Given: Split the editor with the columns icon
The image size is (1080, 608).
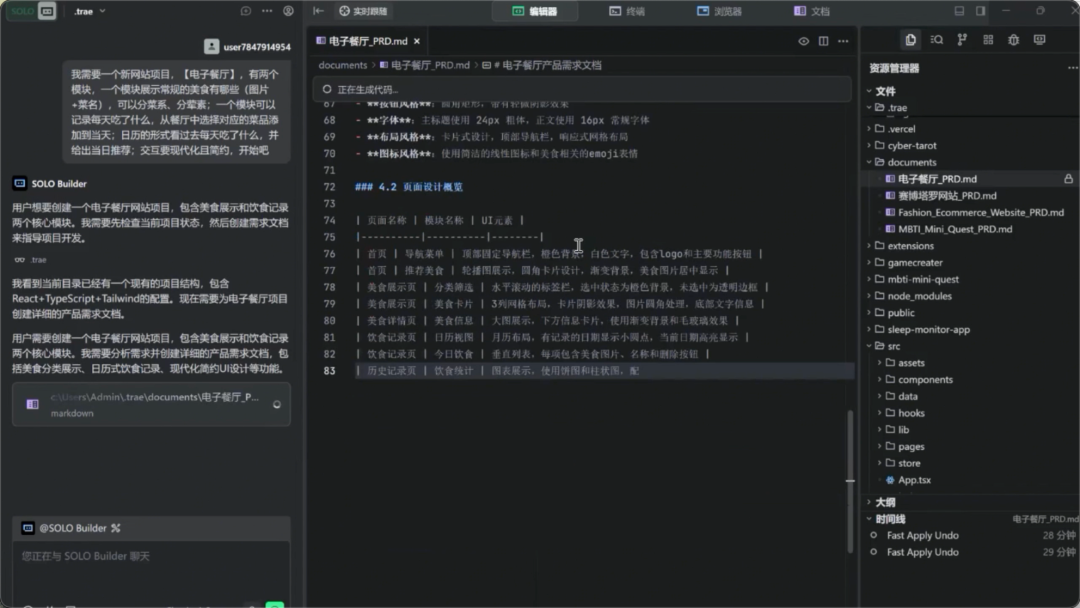Looking at the screenshot, I should 824,41.
